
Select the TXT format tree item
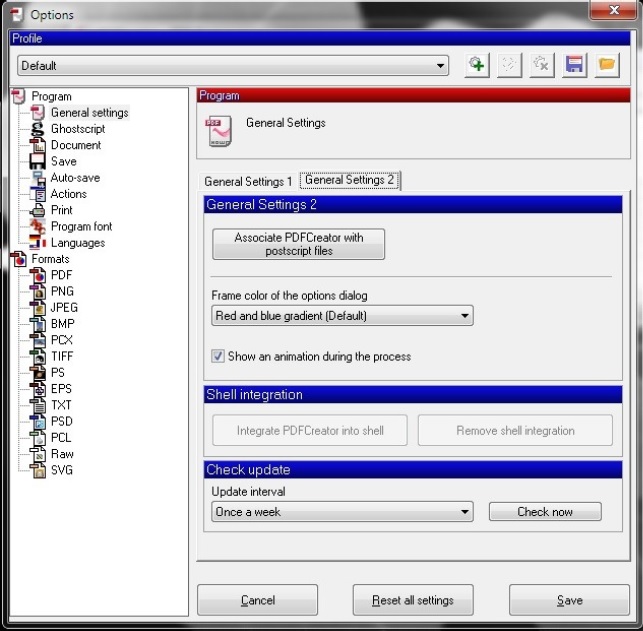point(61,405)
